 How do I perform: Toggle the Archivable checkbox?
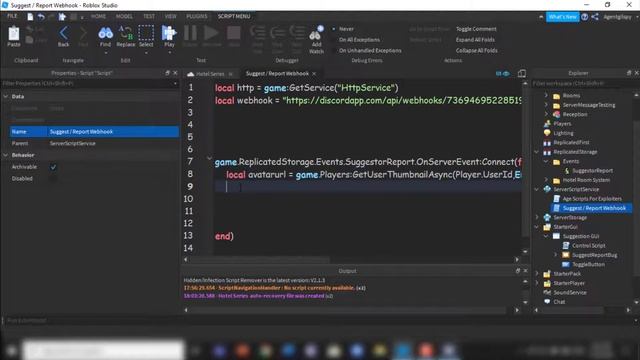[x=53, y=167]
